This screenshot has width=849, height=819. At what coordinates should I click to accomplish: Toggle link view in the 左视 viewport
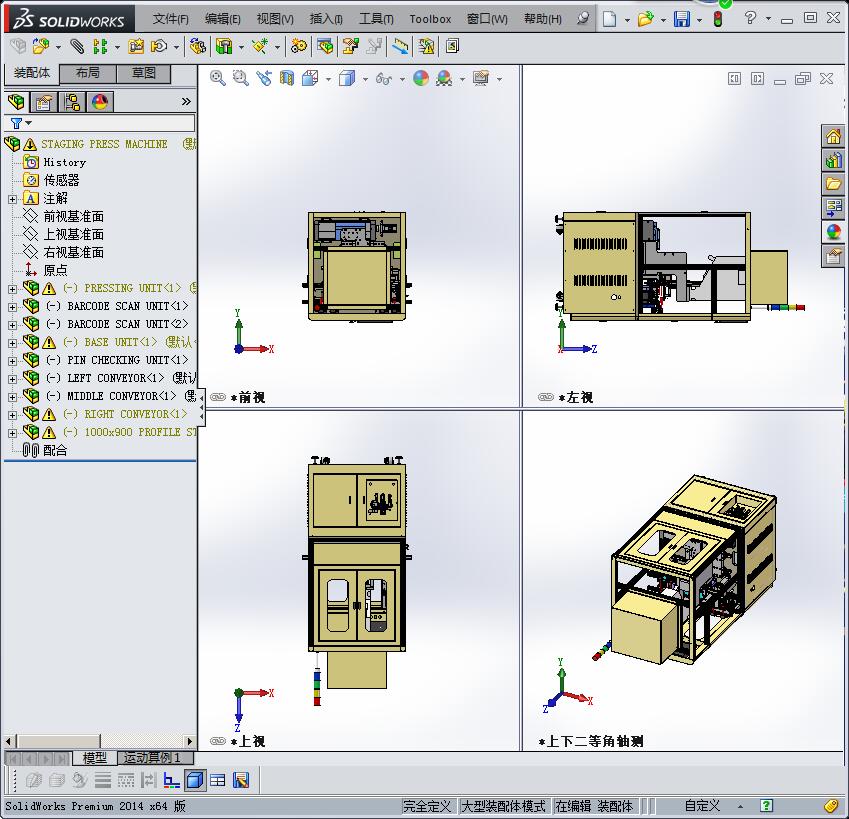[x=546, y=397]
